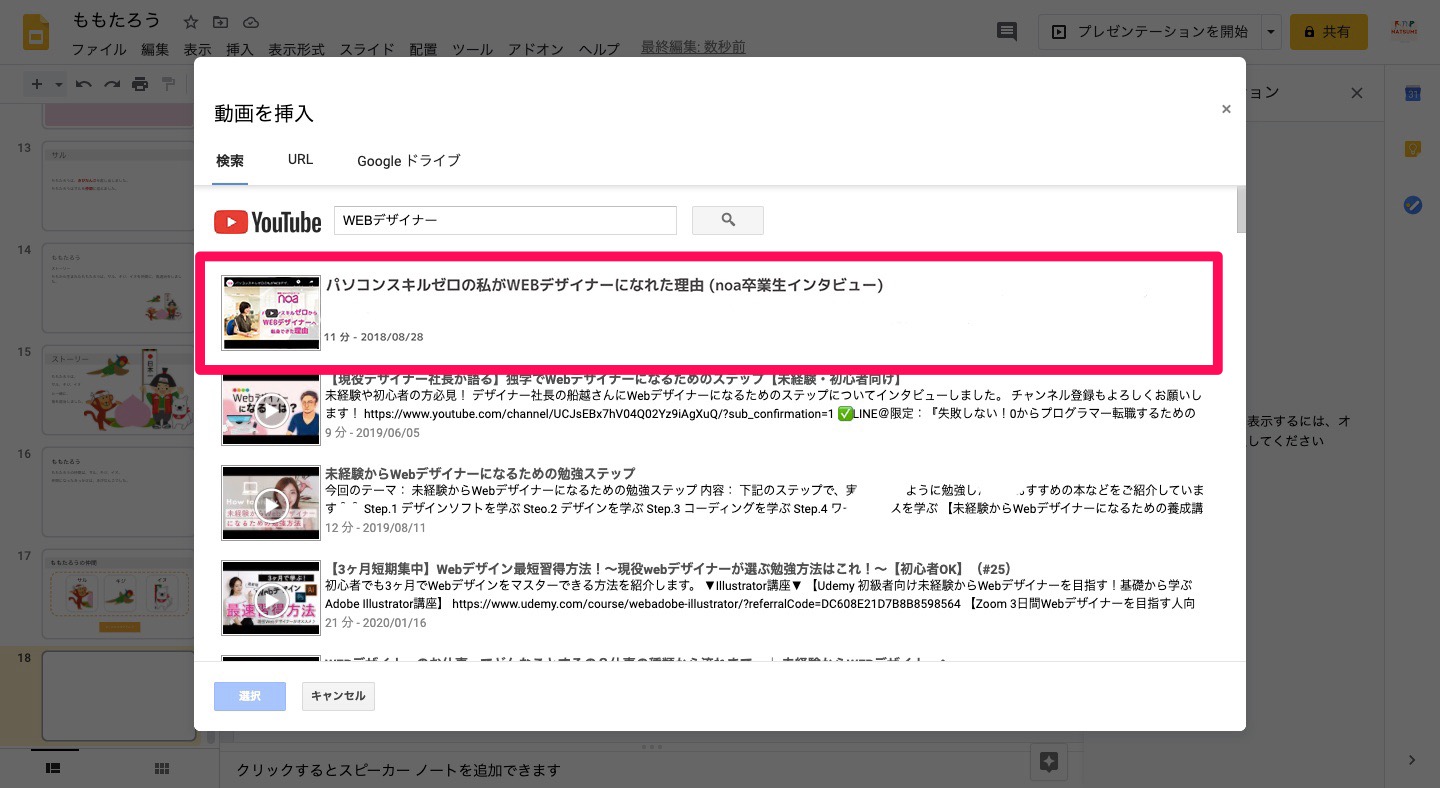Open the user account avatar
This screenshot has width=1440, height=788.
[x=1404, y=32]
